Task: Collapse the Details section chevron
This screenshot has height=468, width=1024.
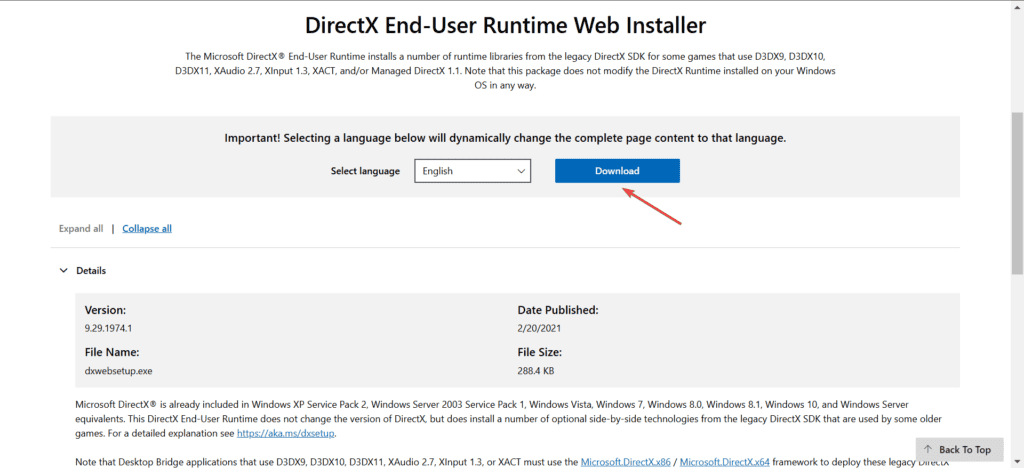Action: (x=63, y=270)
